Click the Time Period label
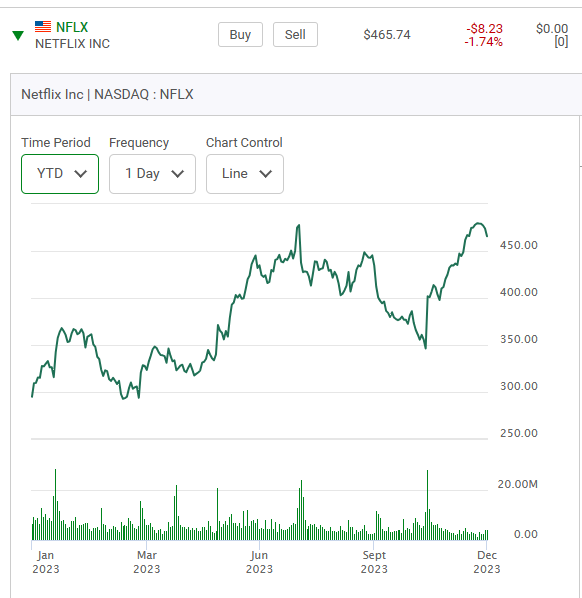 pyautogui.click(x=56, y=143)
